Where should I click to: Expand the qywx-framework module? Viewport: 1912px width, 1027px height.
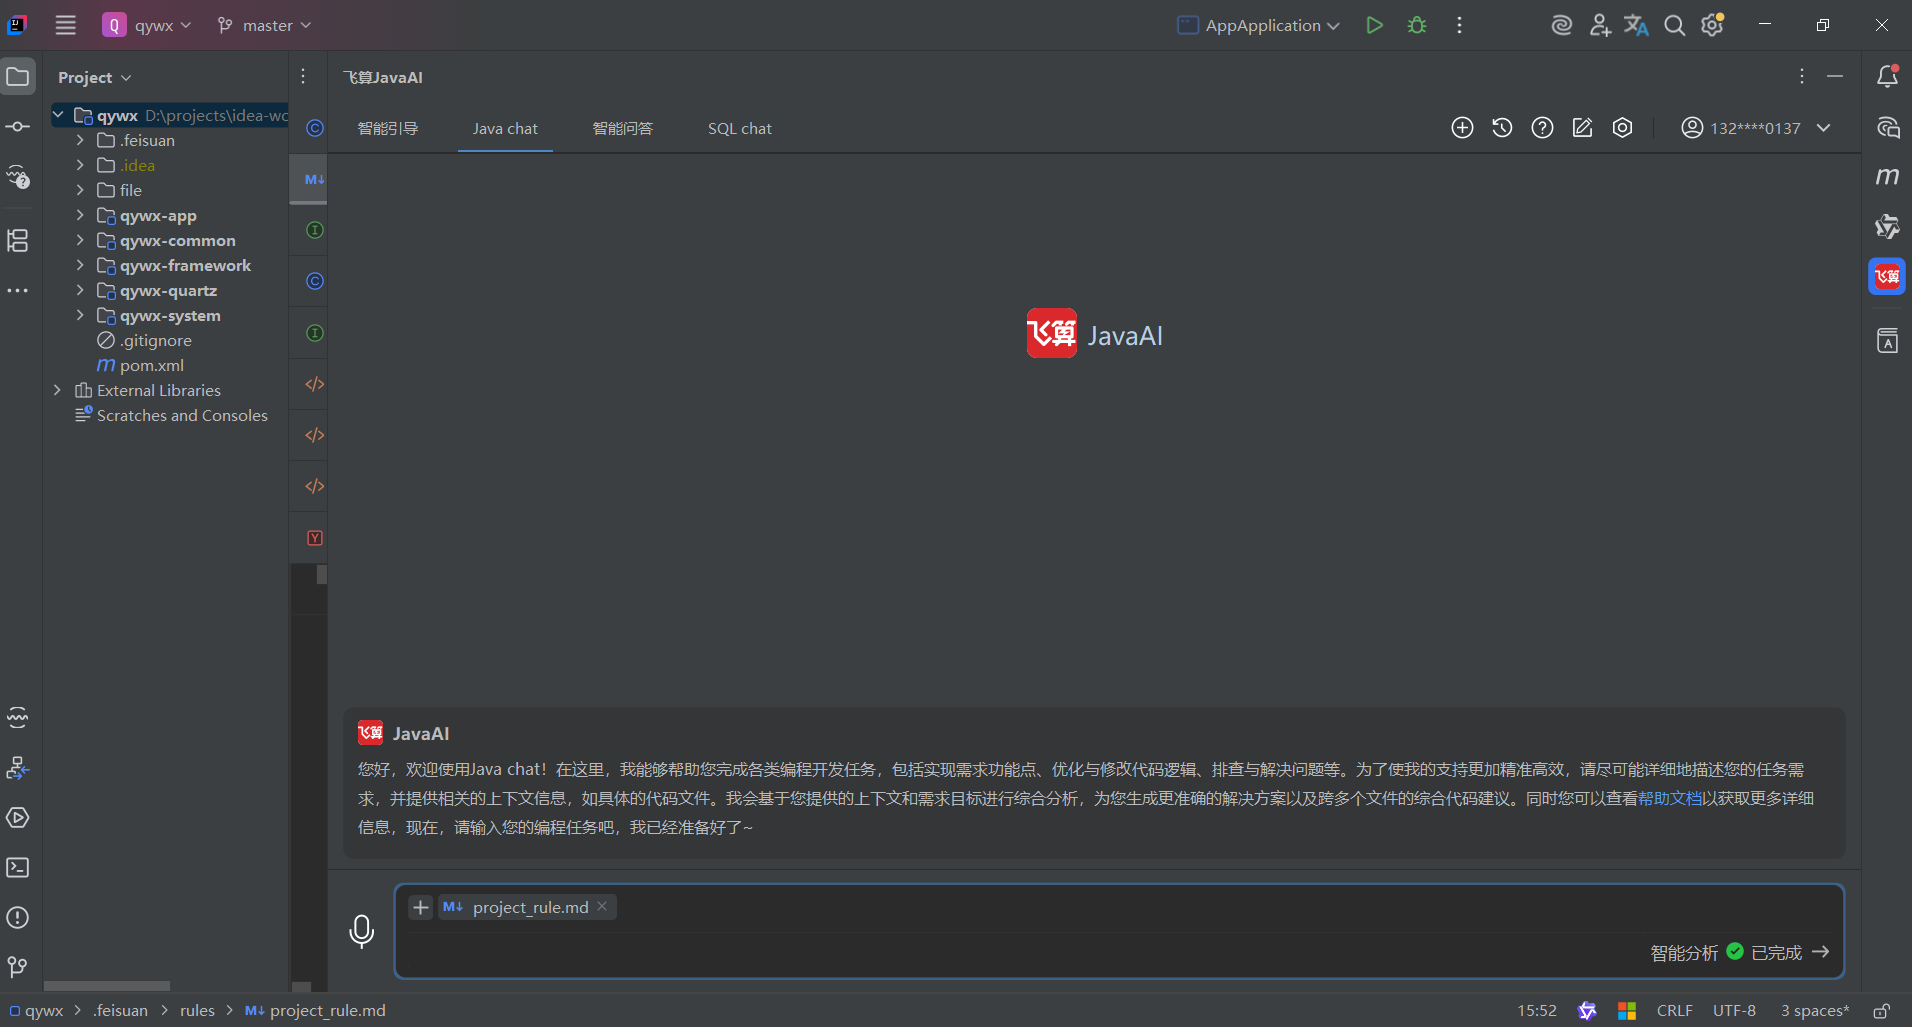point(80,265)
